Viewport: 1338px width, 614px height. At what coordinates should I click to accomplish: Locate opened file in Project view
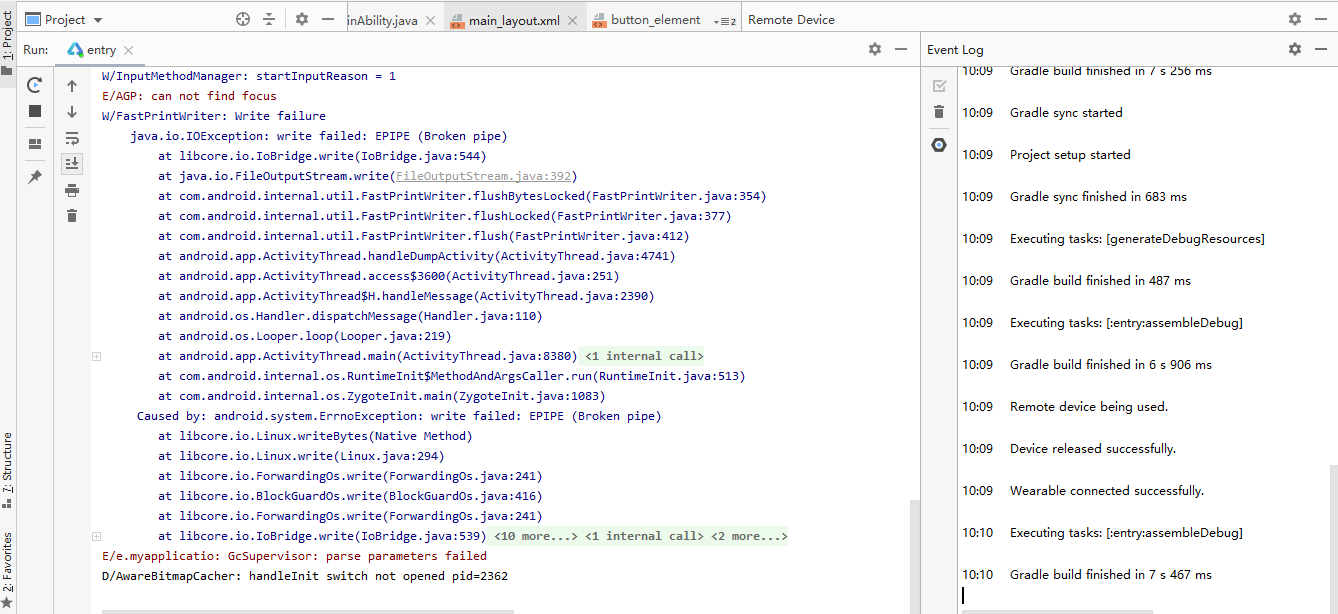point(243,19)
